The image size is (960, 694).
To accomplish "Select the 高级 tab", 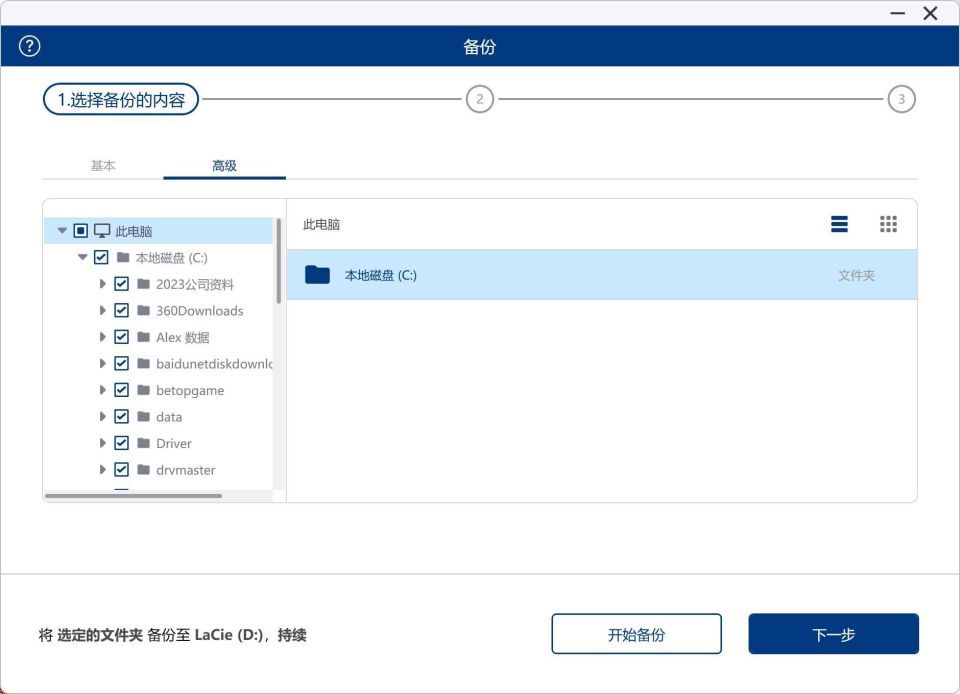I will click(225, 166).
